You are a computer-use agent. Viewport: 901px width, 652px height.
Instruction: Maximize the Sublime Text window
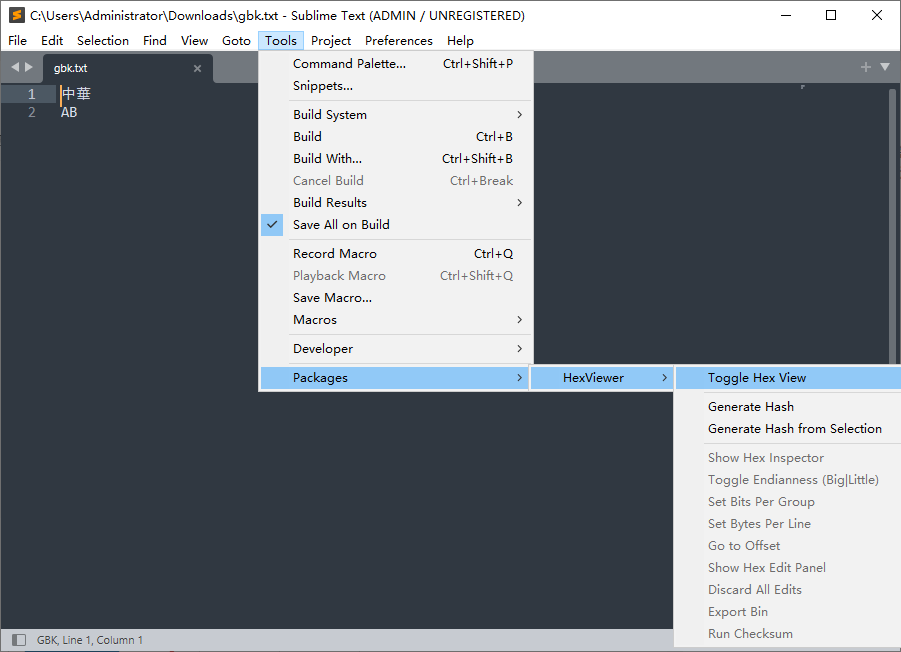(831, 16)
